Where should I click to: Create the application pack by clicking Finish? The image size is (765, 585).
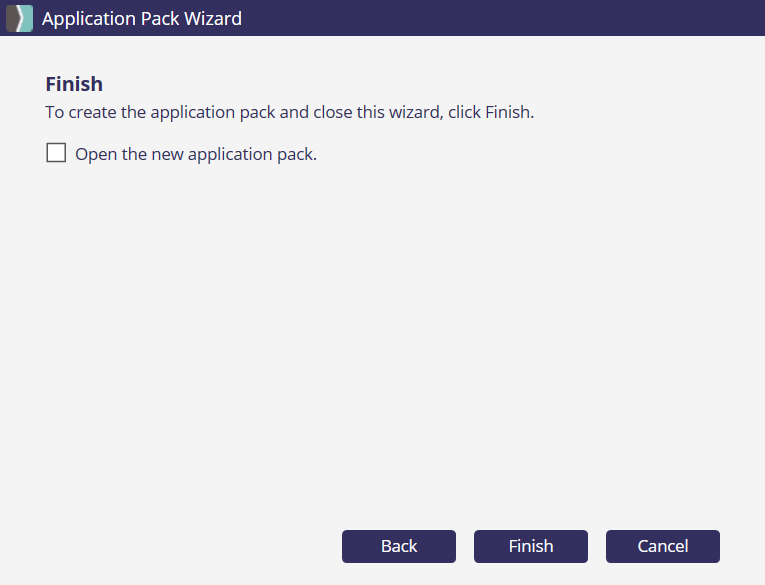tap(530, 546)
